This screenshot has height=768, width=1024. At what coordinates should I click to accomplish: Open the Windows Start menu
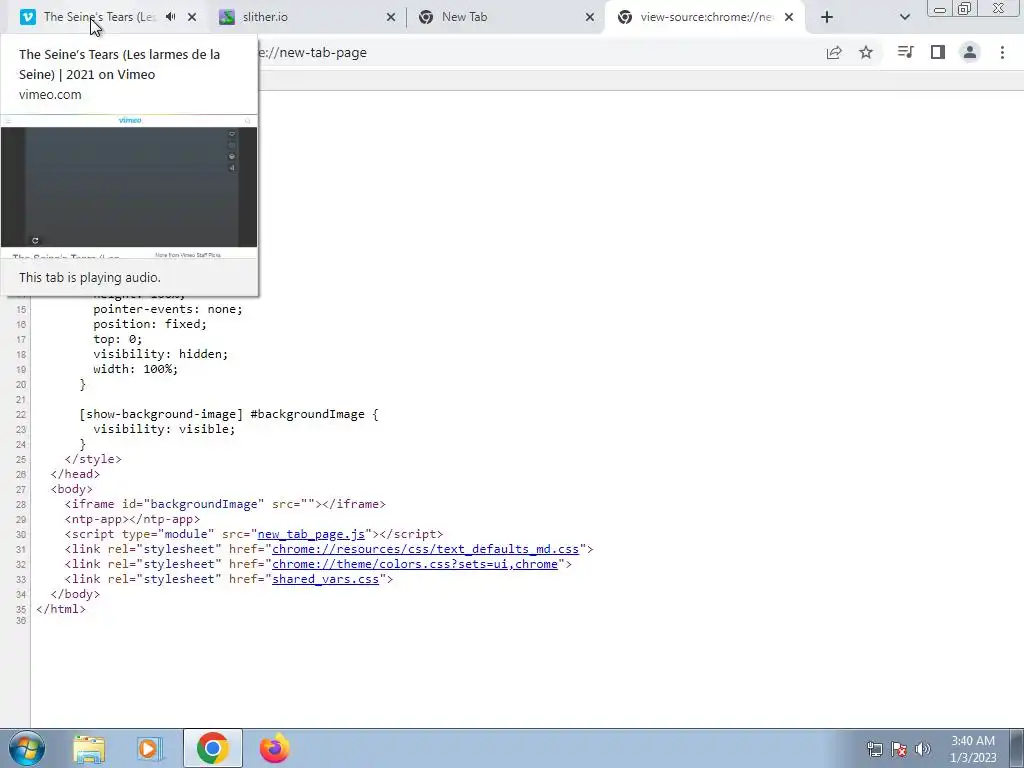point(26,748)
